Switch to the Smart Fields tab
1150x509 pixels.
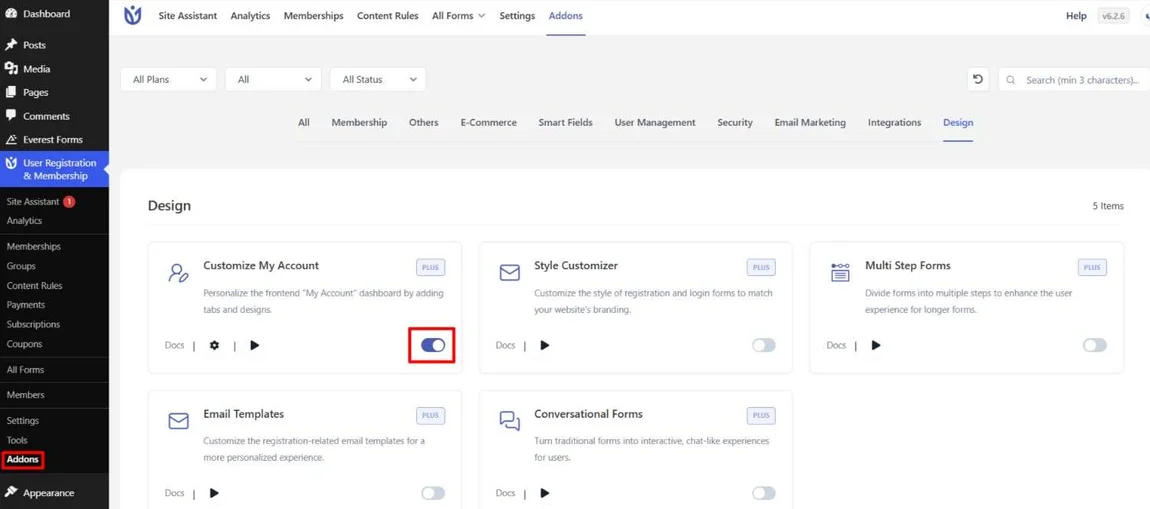565,122
